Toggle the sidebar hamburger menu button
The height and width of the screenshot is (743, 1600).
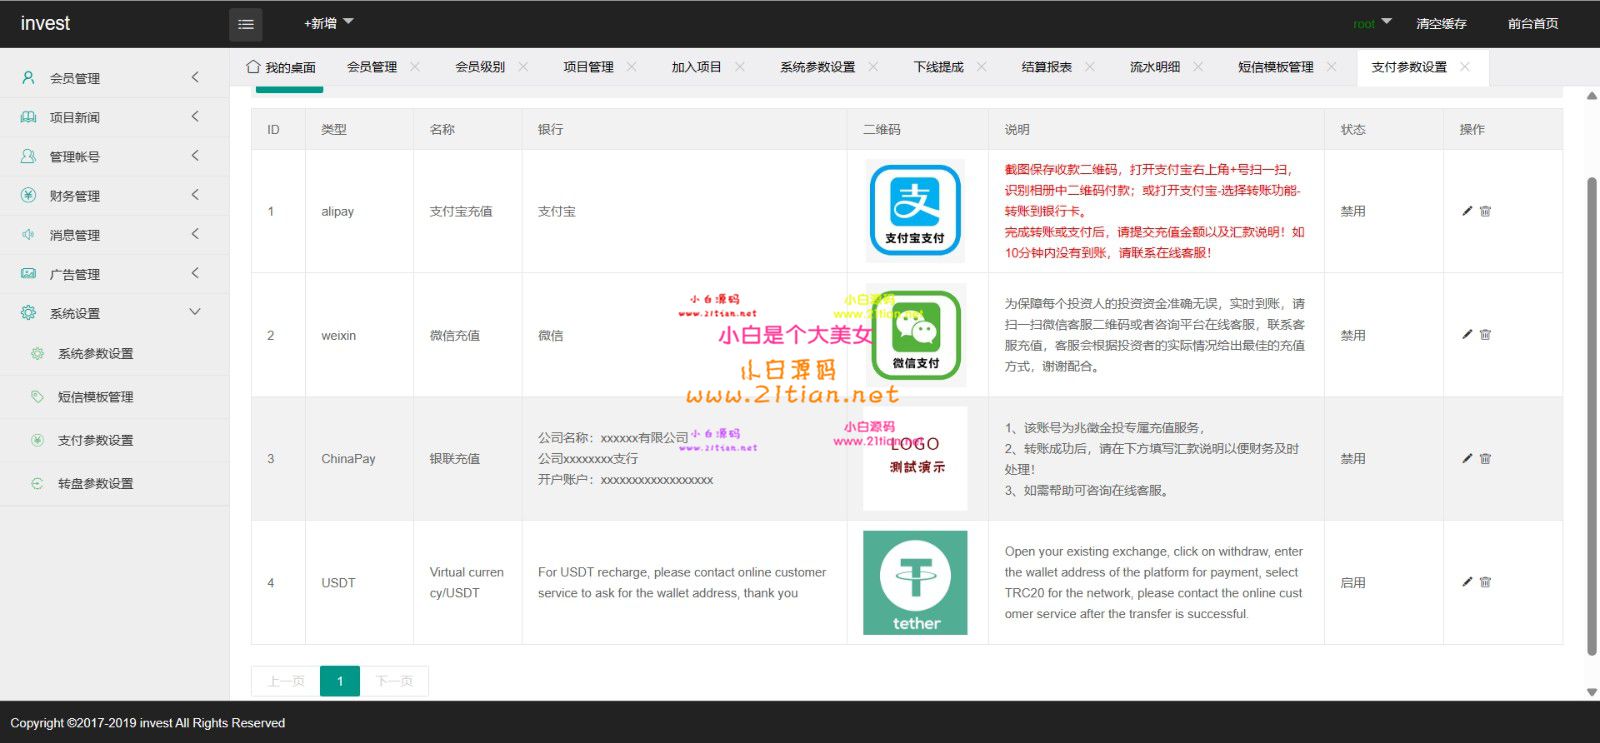(246, 24)
